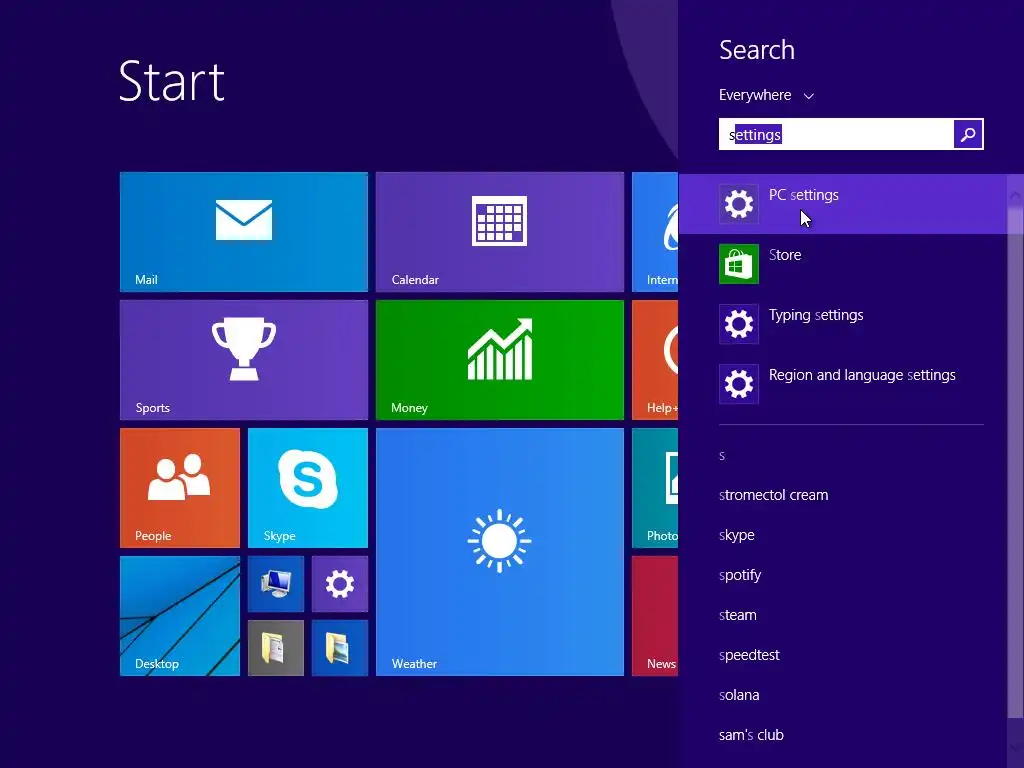
Task: Click the green Store bag icon
Action: click(739, 264)
